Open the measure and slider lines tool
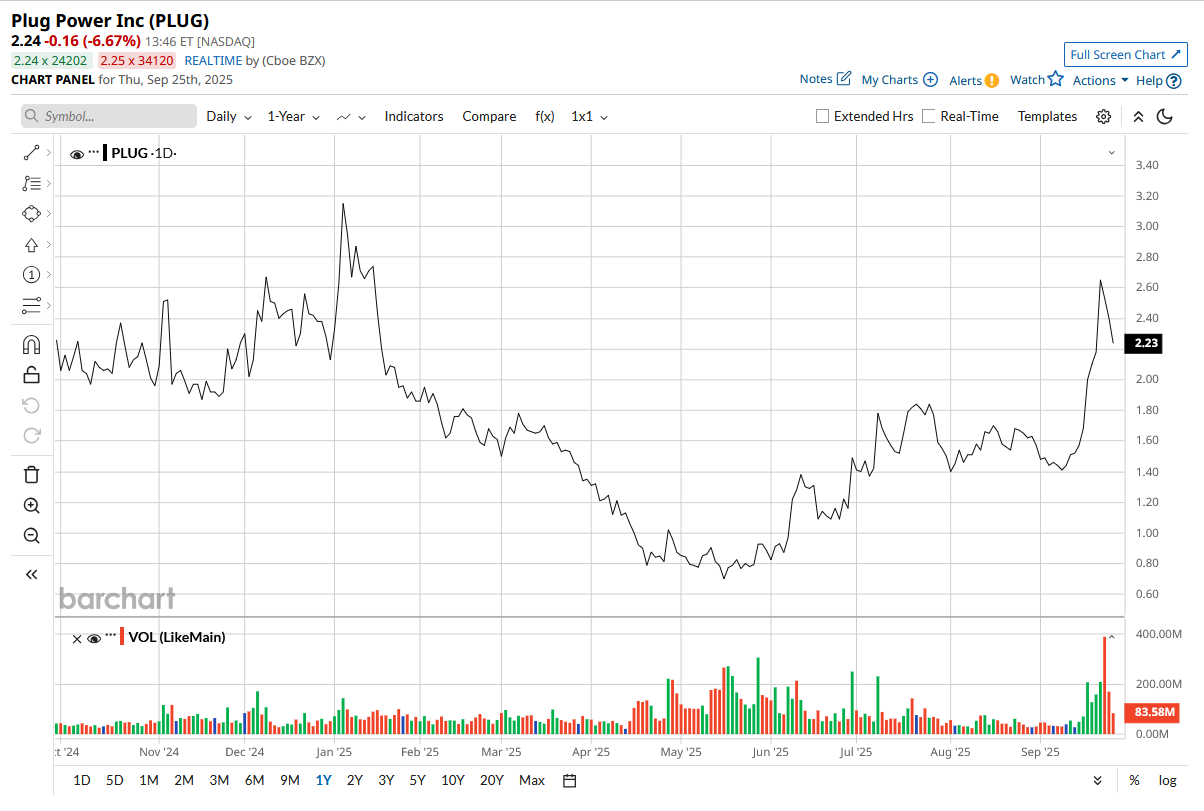Screen dimensions: 1204x811 tap(31, 305)
